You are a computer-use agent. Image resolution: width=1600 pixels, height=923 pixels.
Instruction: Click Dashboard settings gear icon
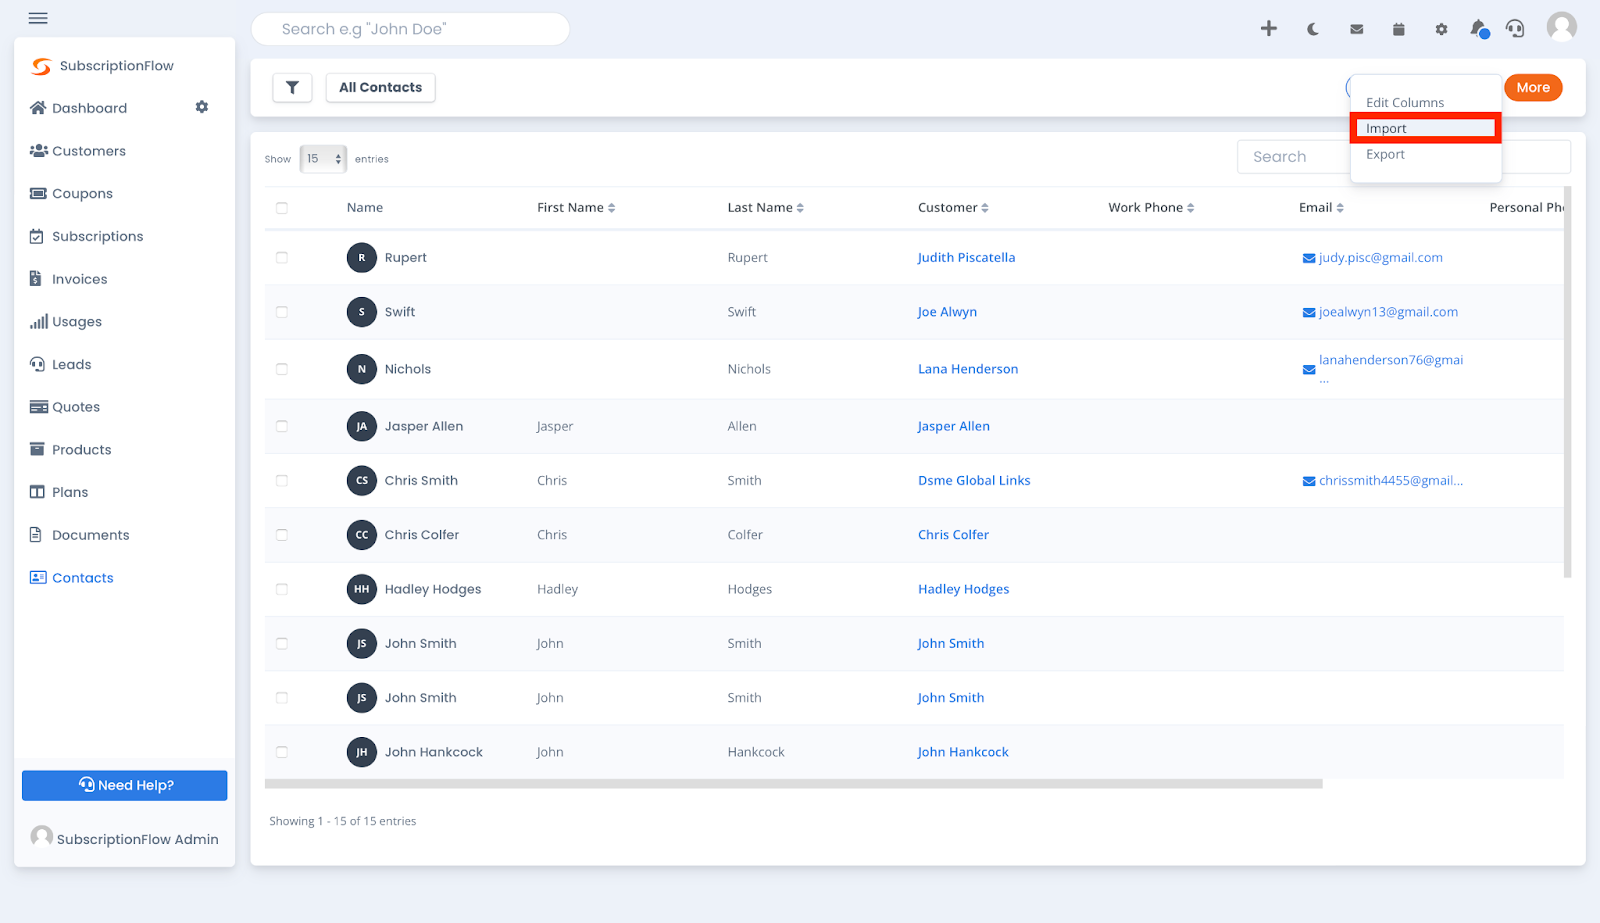point(202,107)
